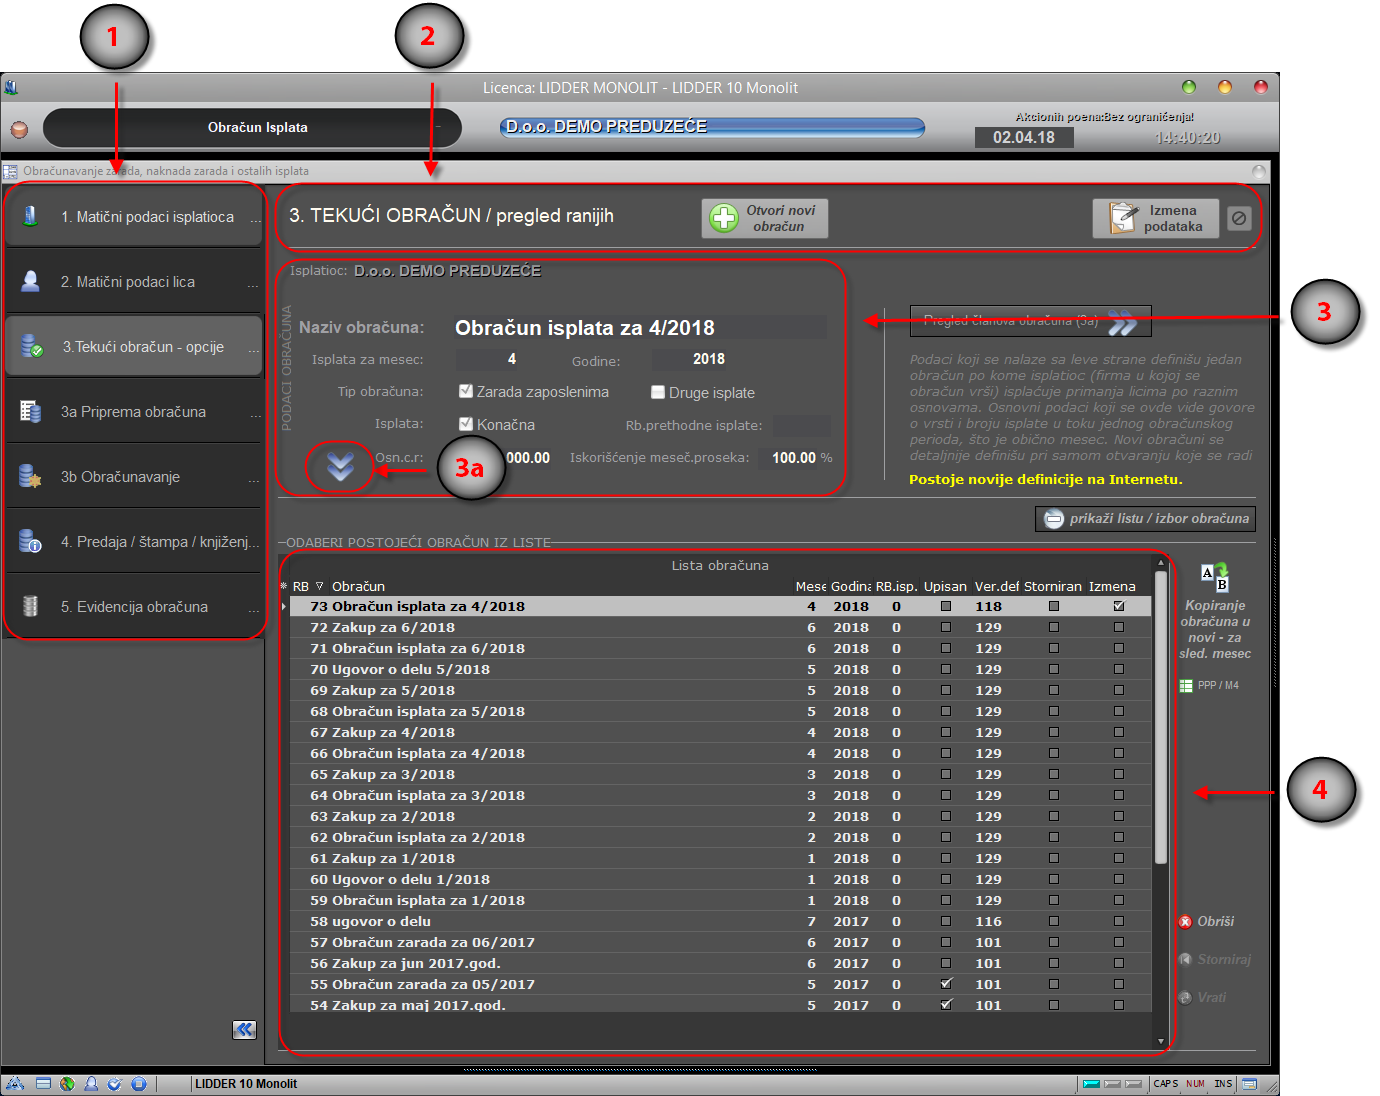Click the vertical scrollbar thumb of Lista obračuna
The image size is (1380, 1096).
tap(1160, 717)
